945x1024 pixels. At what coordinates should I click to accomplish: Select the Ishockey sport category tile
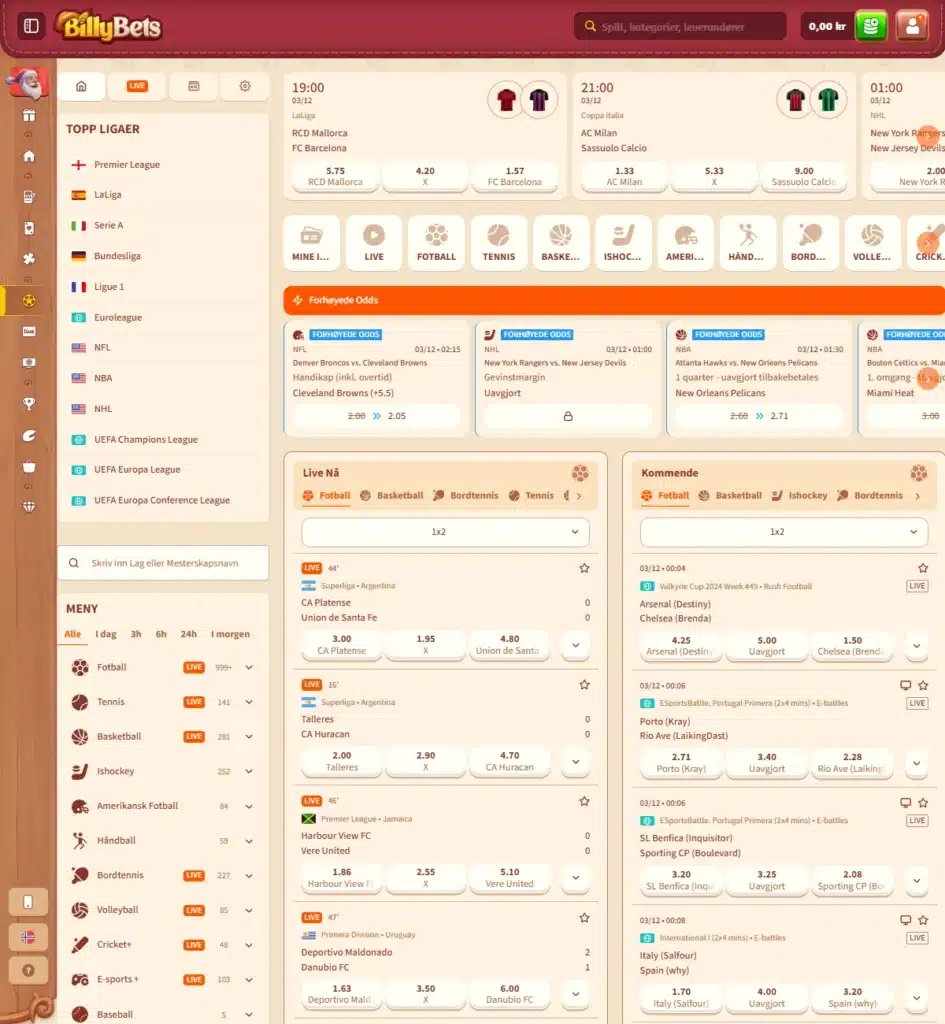tap(622, 243)
